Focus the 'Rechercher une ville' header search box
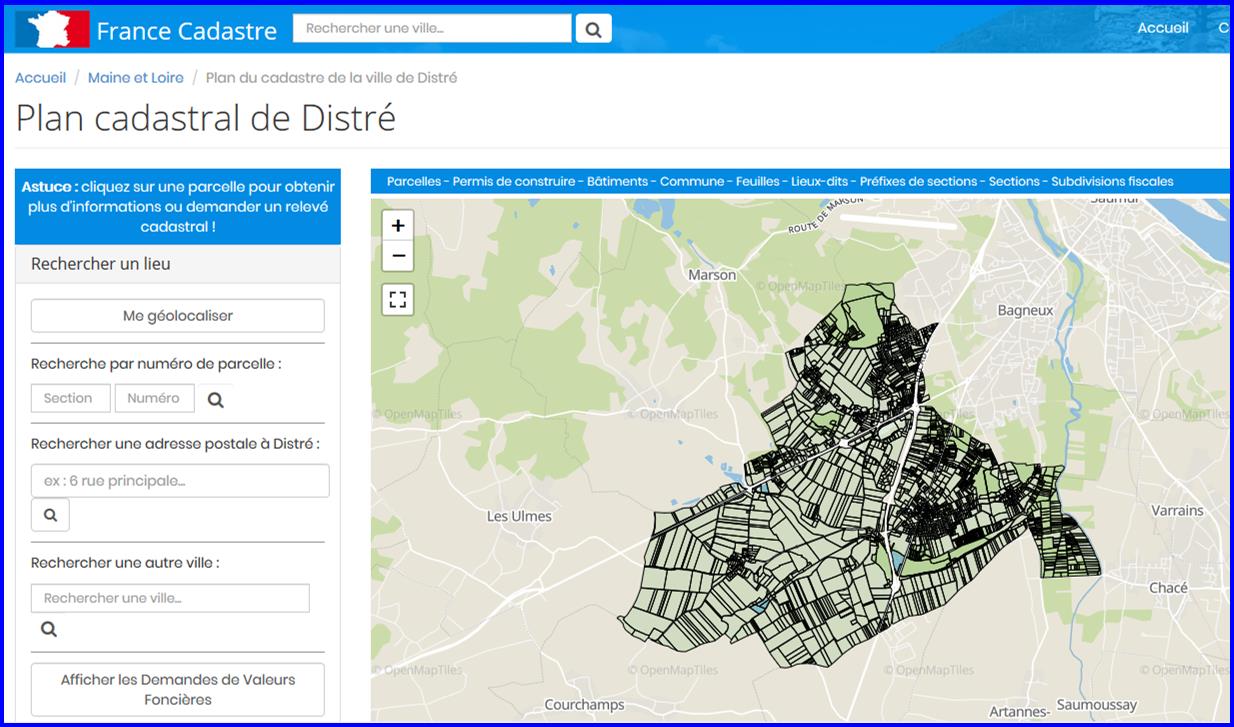The width and height of the screenshot is (1234, 727). click(x=432, y=28)
